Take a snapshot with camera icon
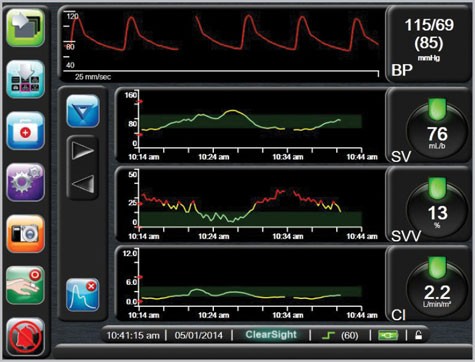 25,234
